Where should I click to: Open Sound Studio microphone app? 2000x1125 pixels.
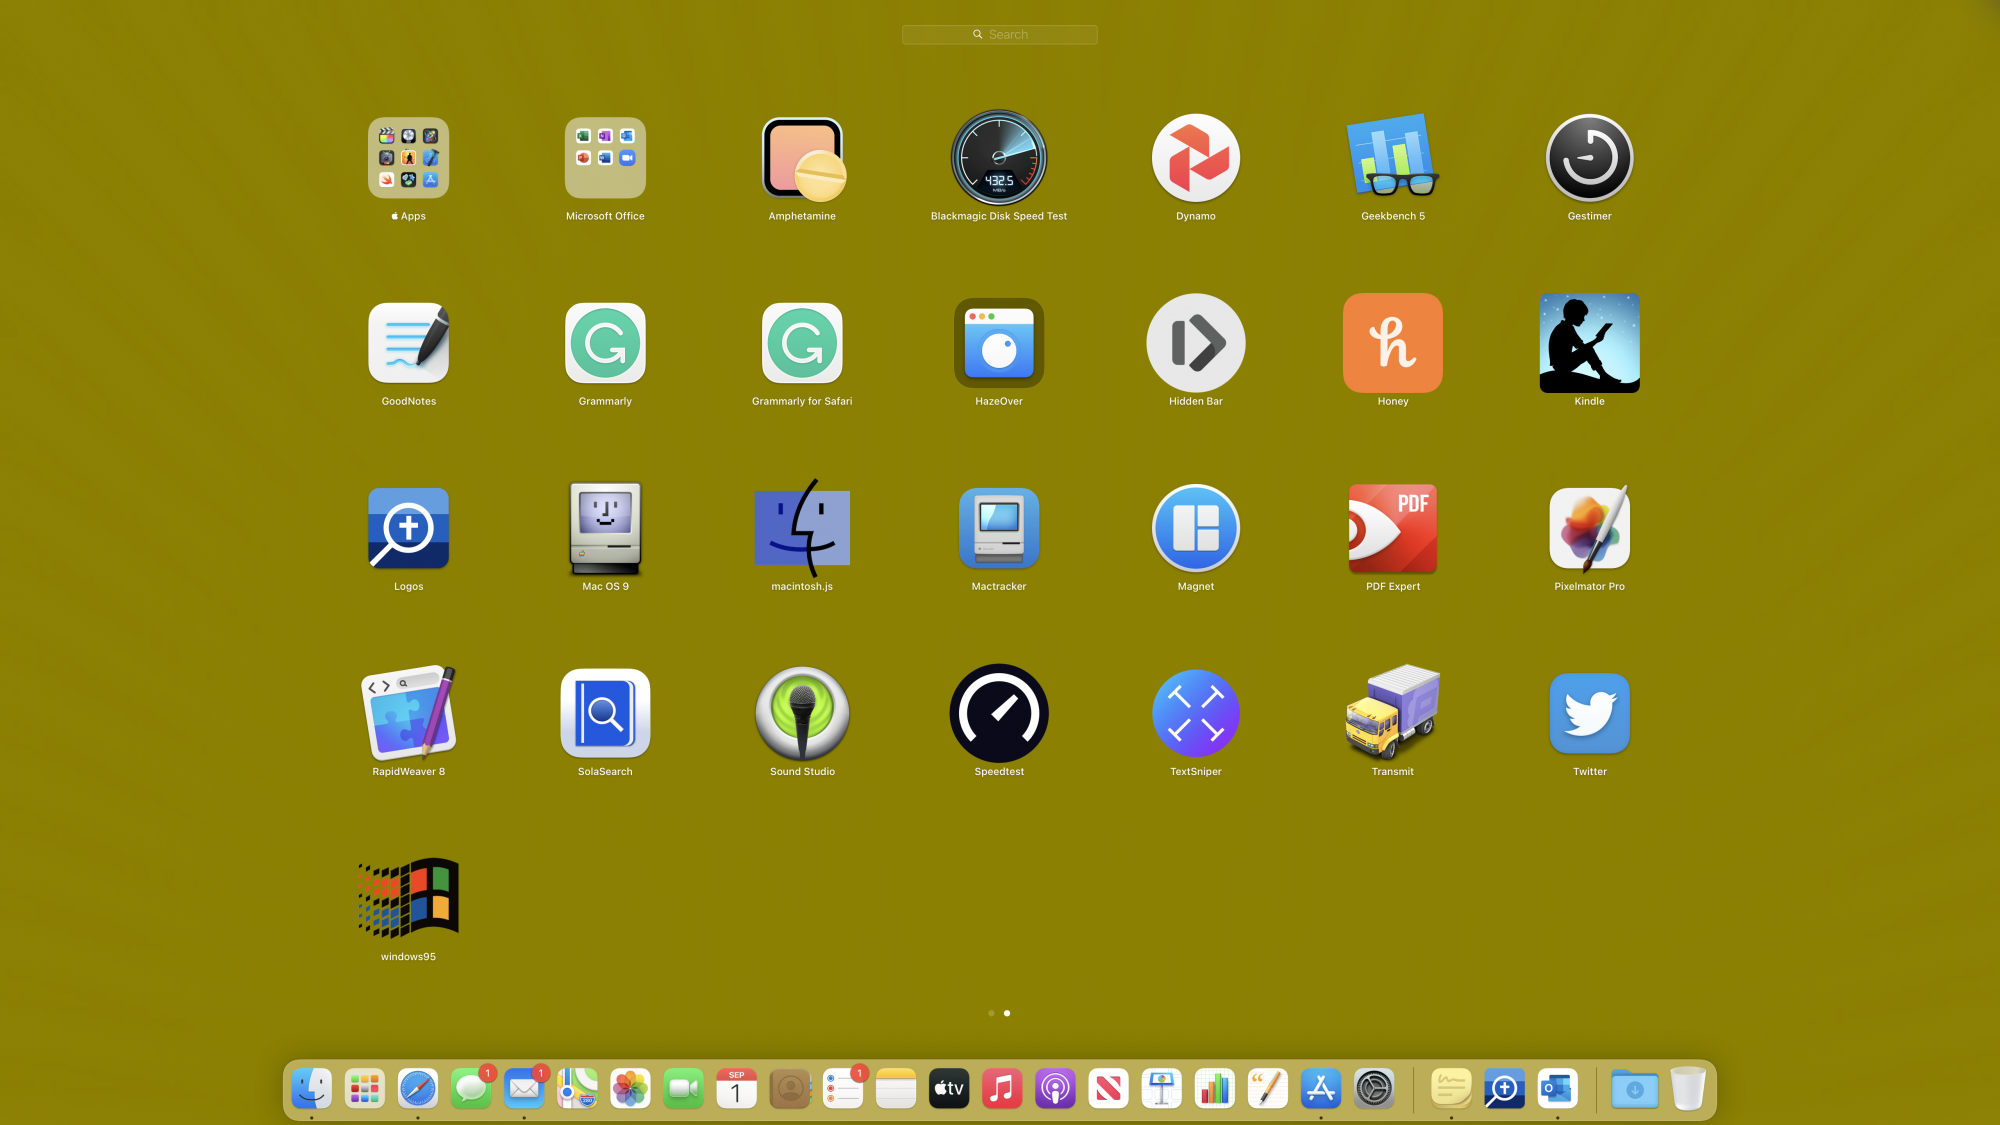[x=802, y=714]
